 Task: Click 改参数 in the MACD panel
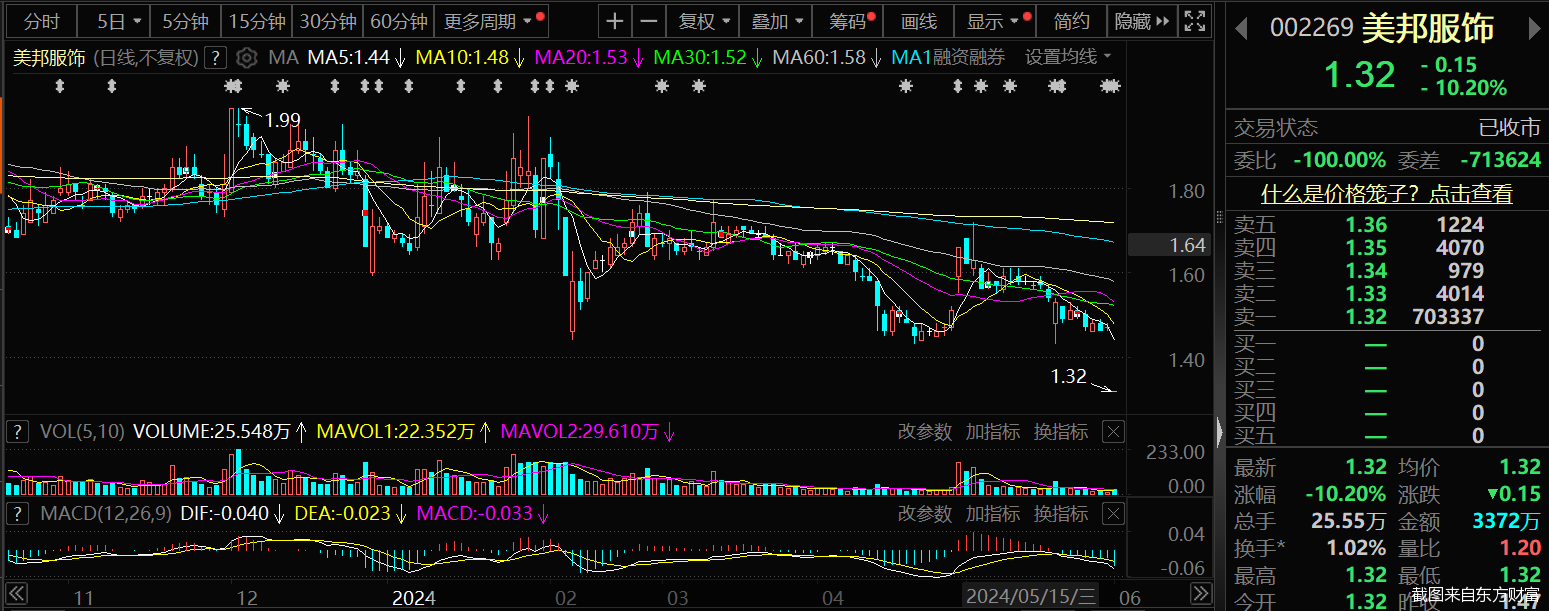click(x=924, y=513)
